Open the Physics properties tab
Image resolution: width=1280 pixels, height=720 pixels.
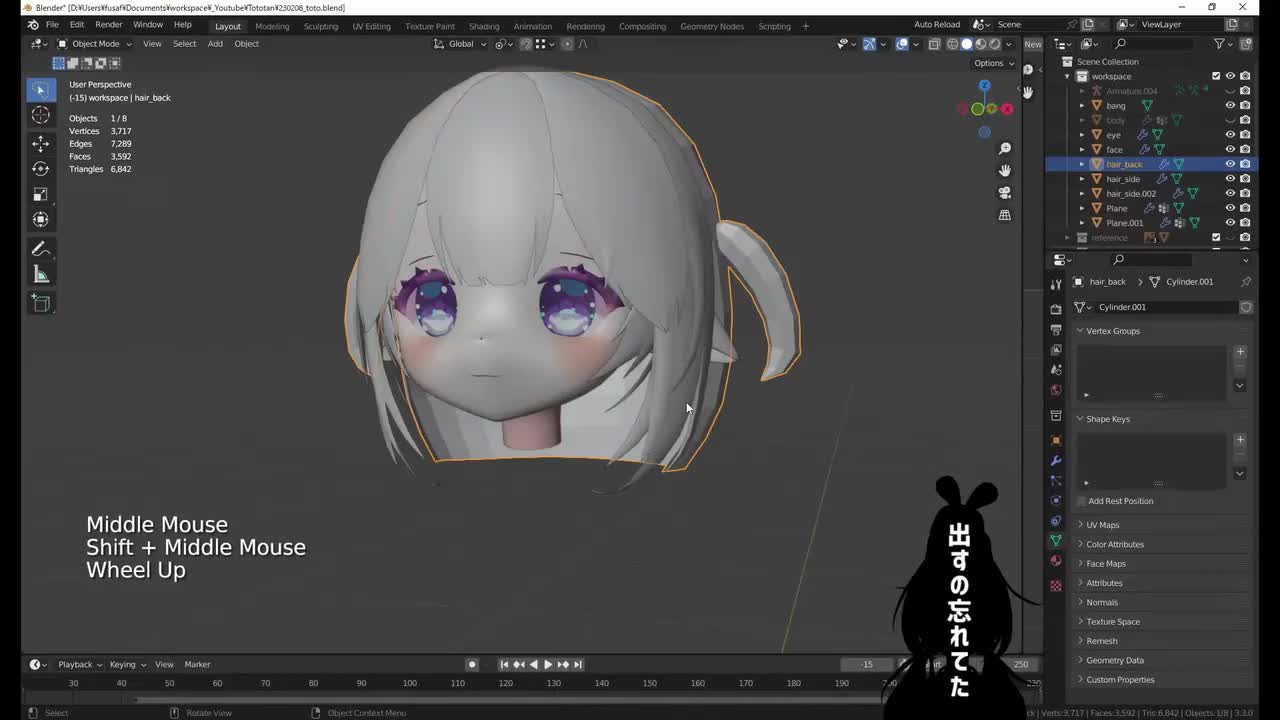pos(1056,500)
